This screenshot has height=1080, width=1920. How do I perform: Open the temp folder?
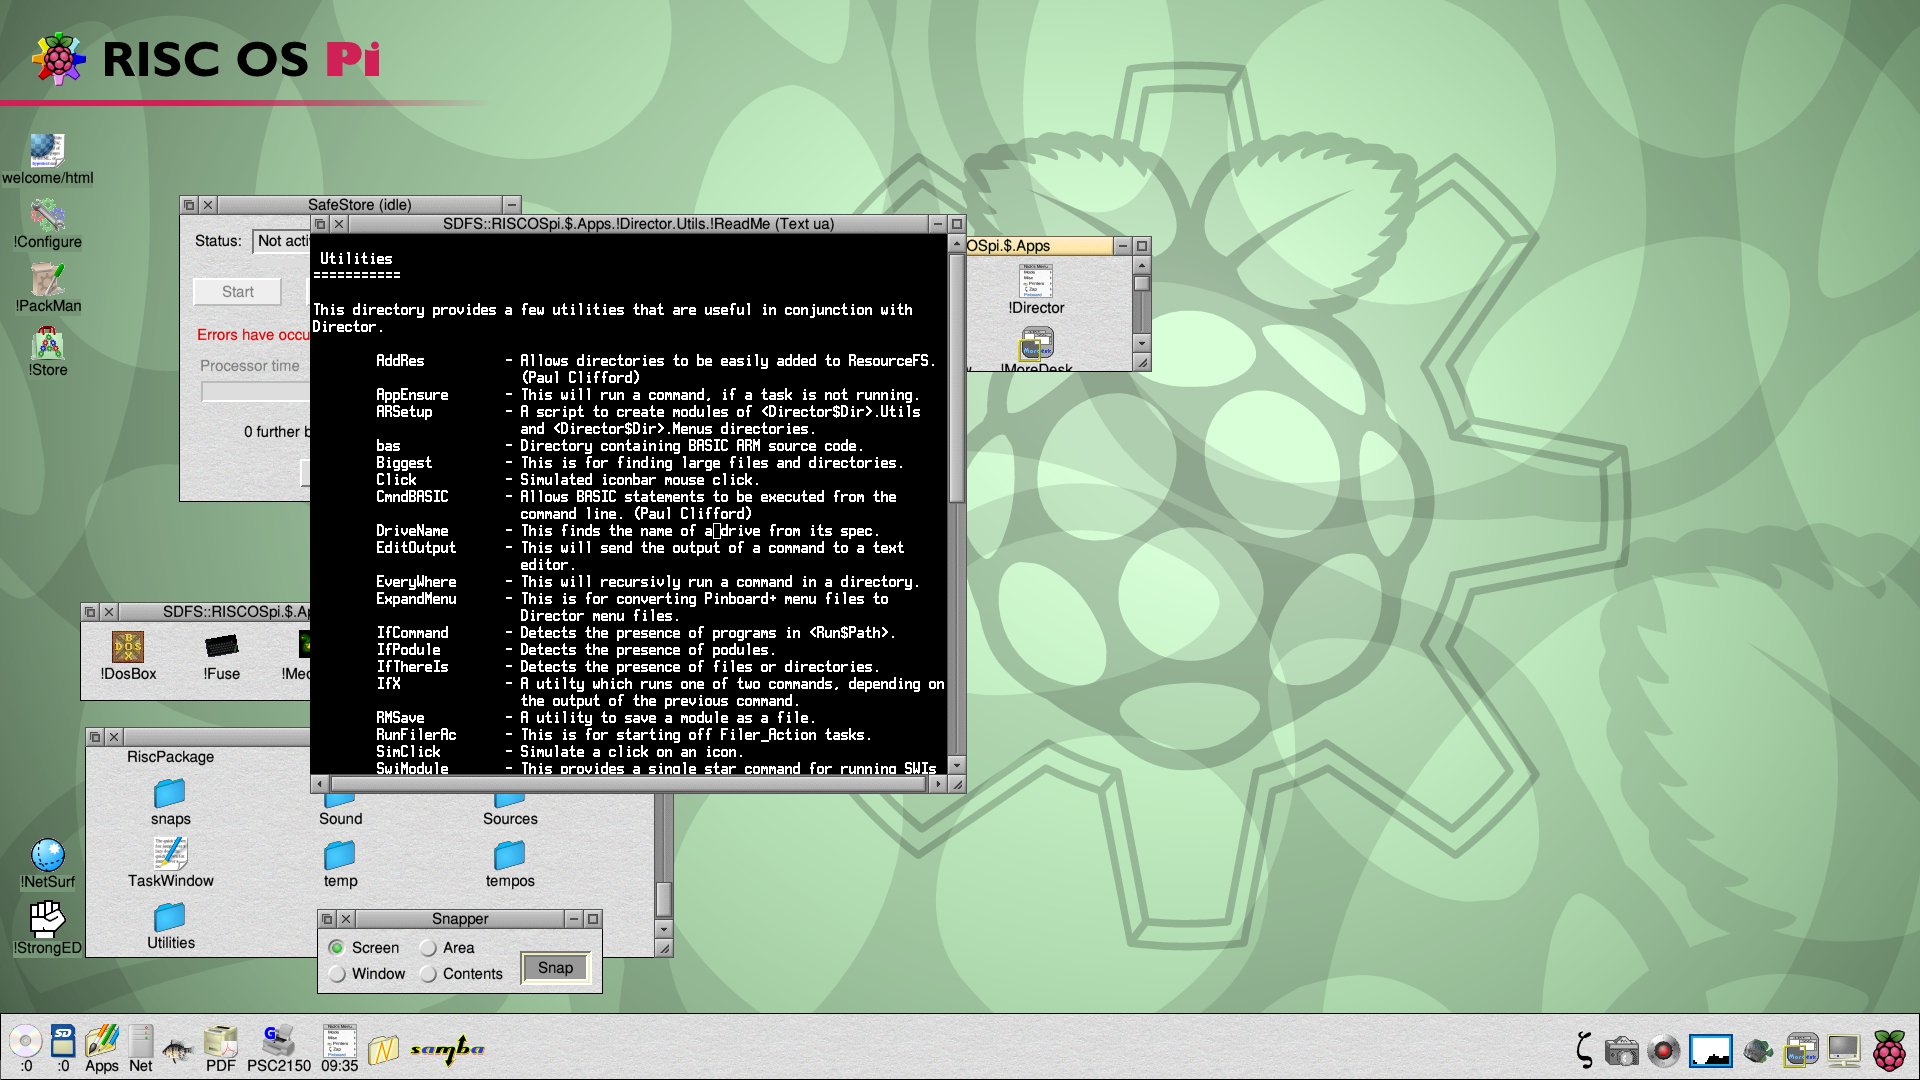click(x=340, y=864)
